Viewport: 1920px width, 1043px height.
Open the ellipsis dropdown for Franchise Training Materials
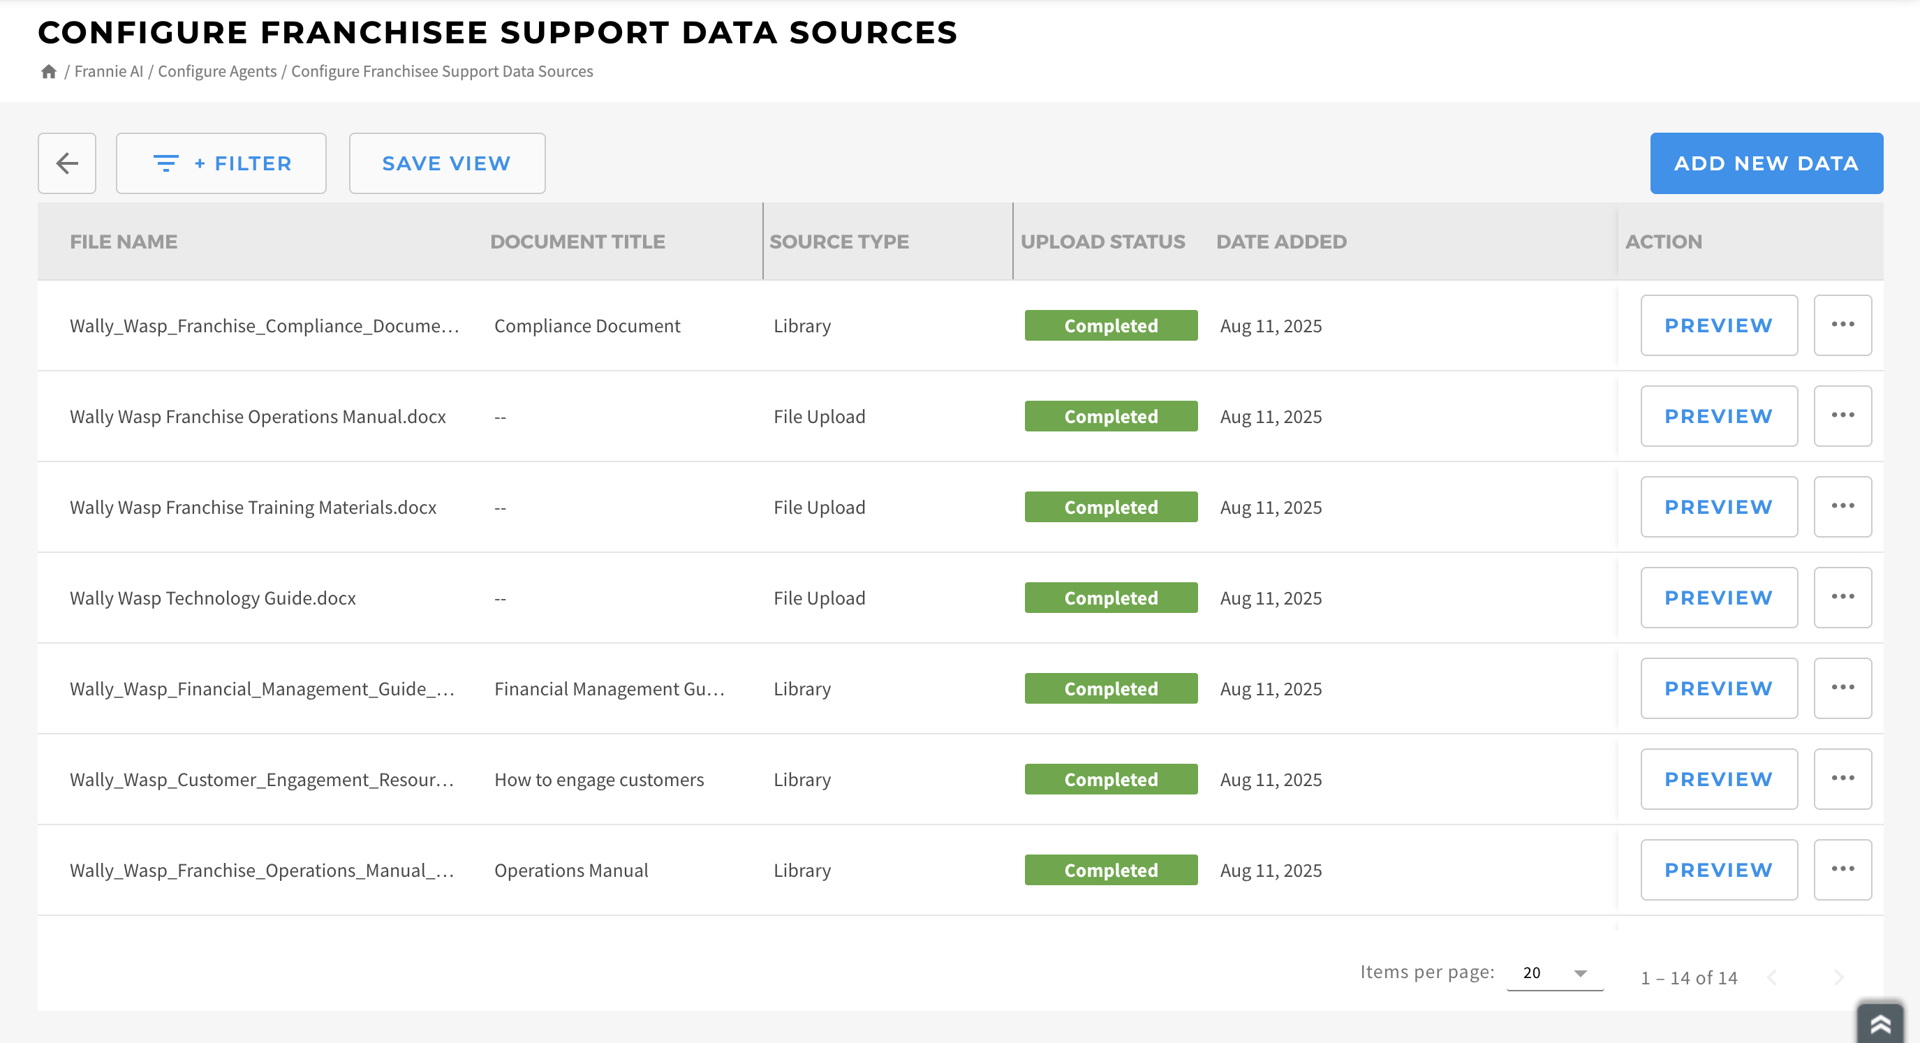coord(1843,506)
